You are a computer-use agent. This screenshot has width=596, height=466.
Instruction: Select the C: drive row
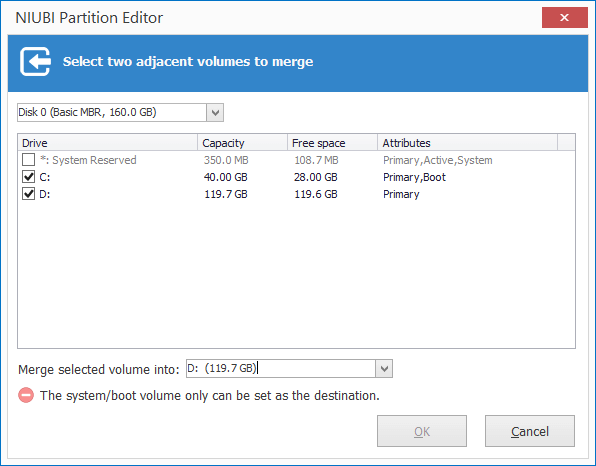tap(296, 177)
